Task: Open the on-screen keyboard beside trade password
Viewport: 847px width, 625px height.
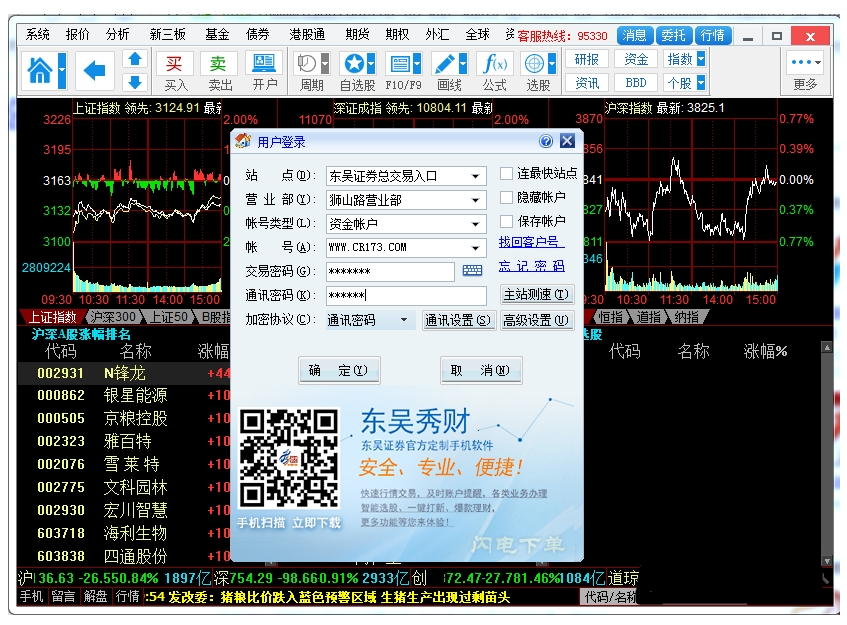Action: click(472, 271)
